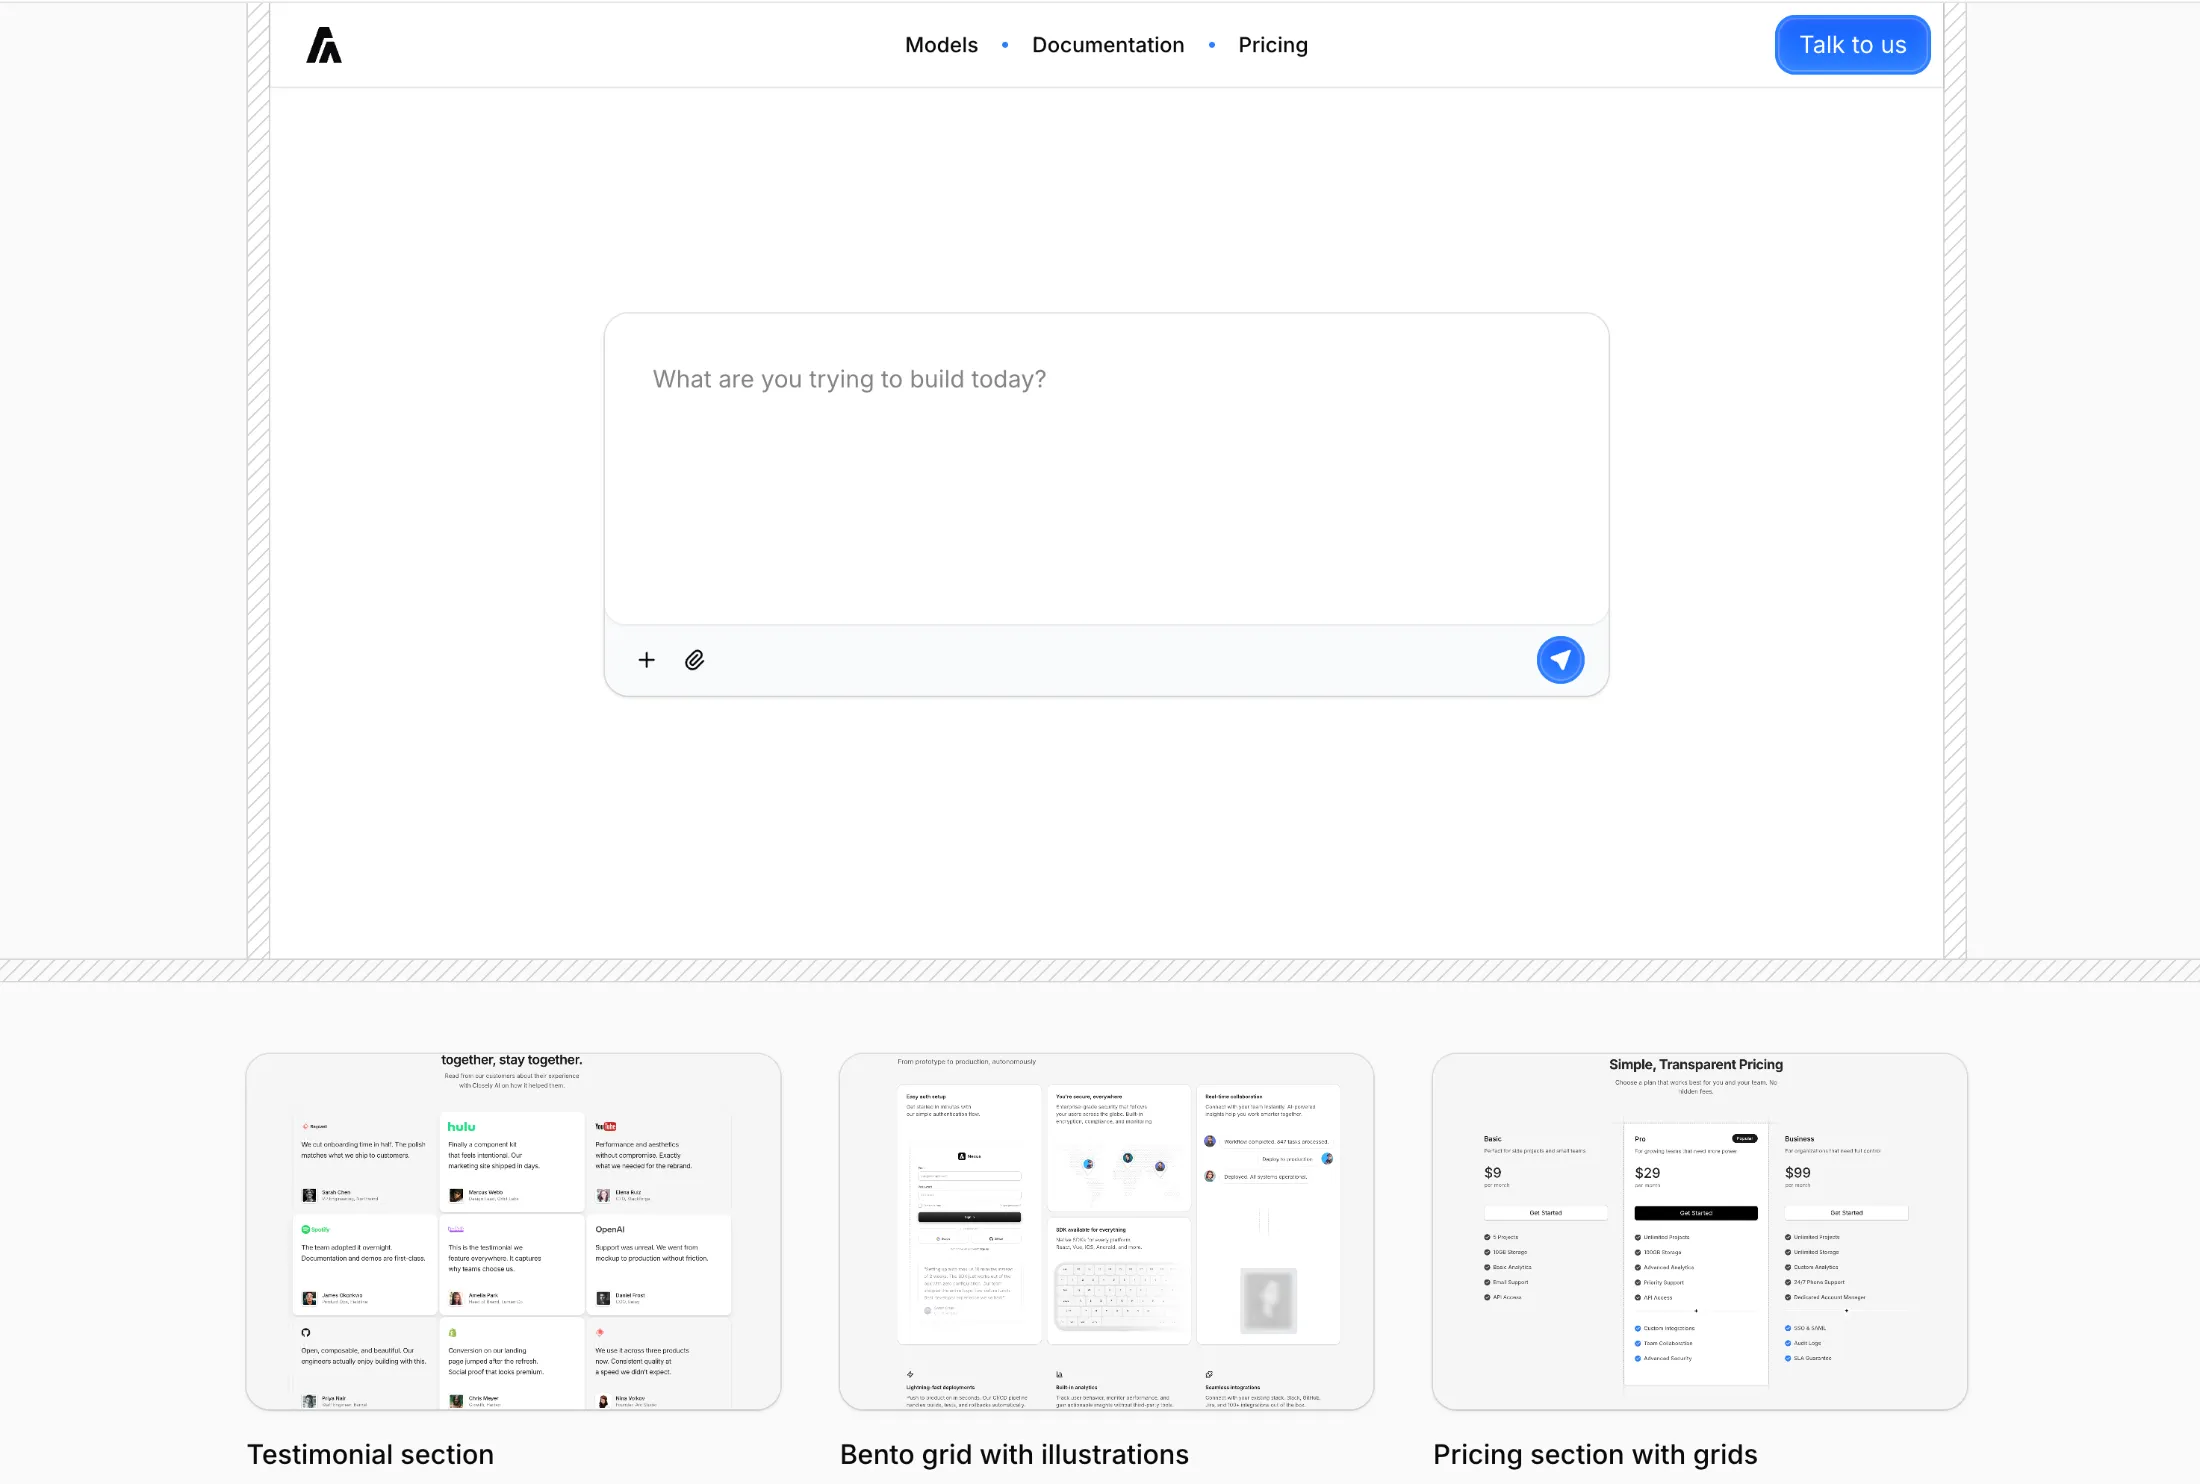Open the Models nav item
The height and width of the screenshot is (1484, 2200).
(941, 45)
